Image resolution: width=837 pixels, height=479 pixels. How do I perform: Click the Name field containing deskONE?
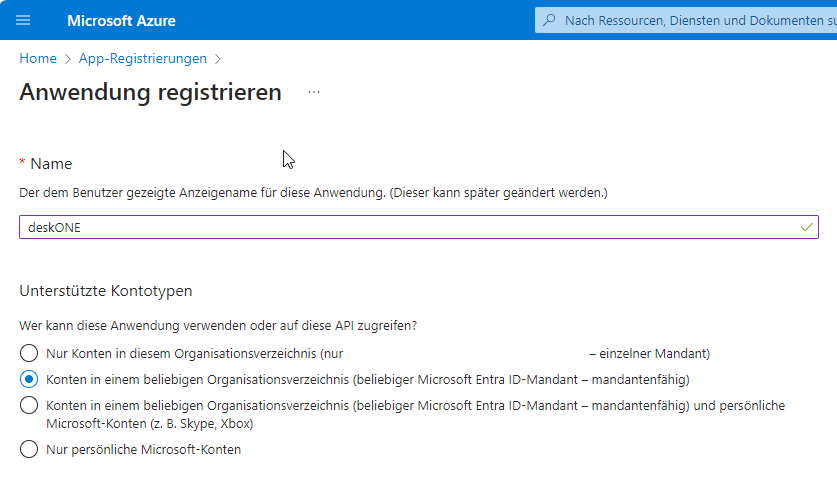(418, 227)
